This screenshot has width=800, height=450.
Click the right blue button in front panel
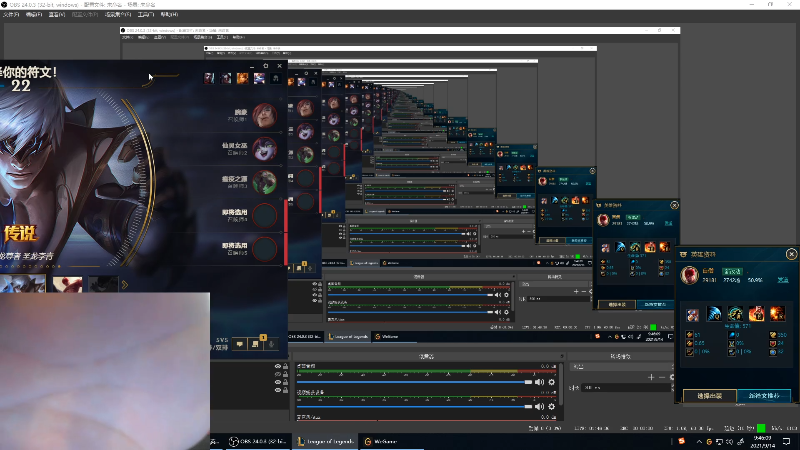764,396
